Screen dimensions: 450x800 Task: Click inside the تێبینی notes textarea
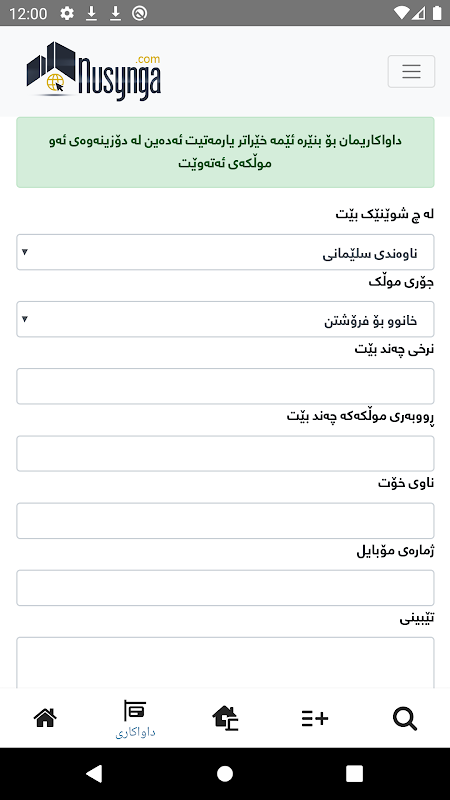click(x=226, y=662)
